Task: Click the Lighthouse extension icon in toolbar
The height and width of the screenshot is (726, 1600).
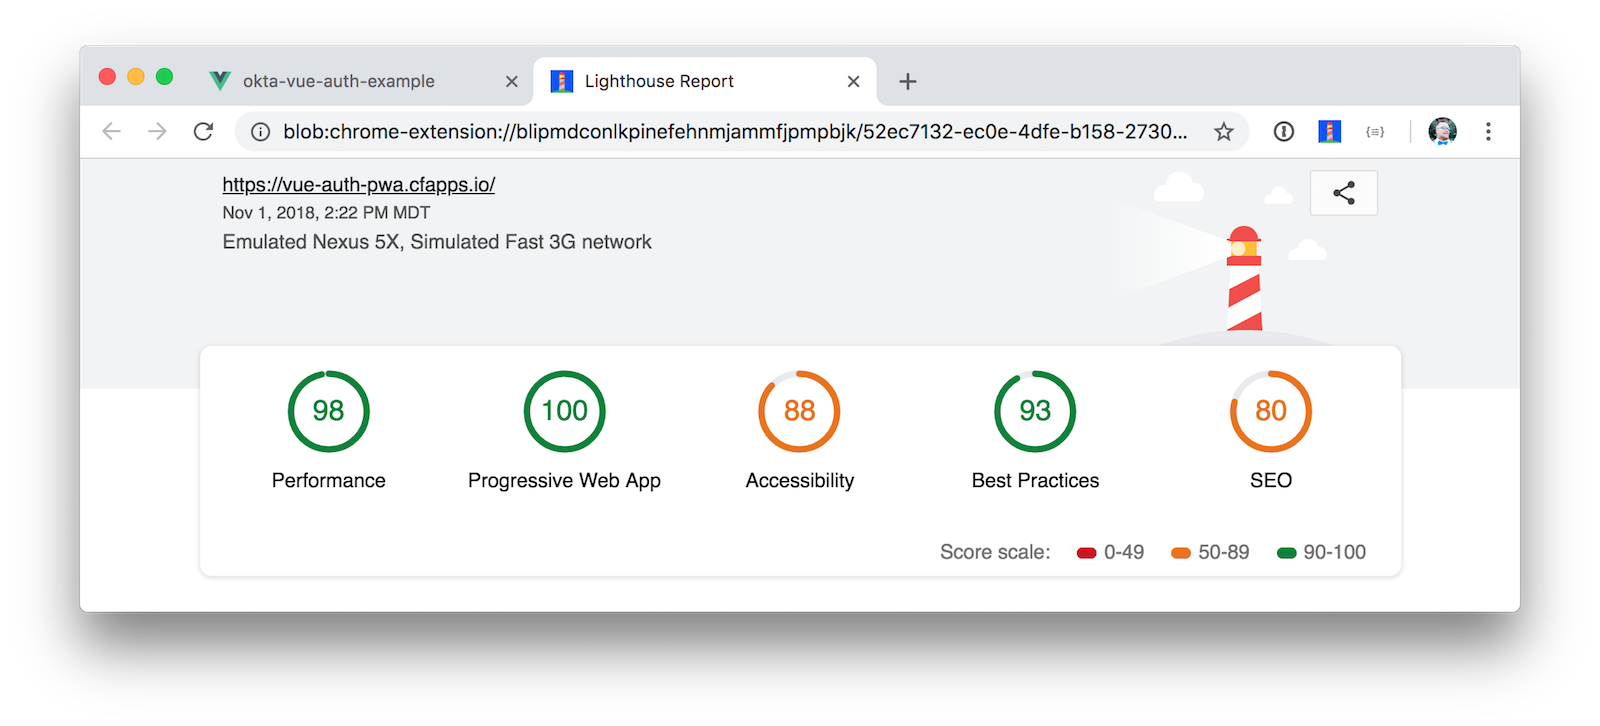Action: point(1329,131)
